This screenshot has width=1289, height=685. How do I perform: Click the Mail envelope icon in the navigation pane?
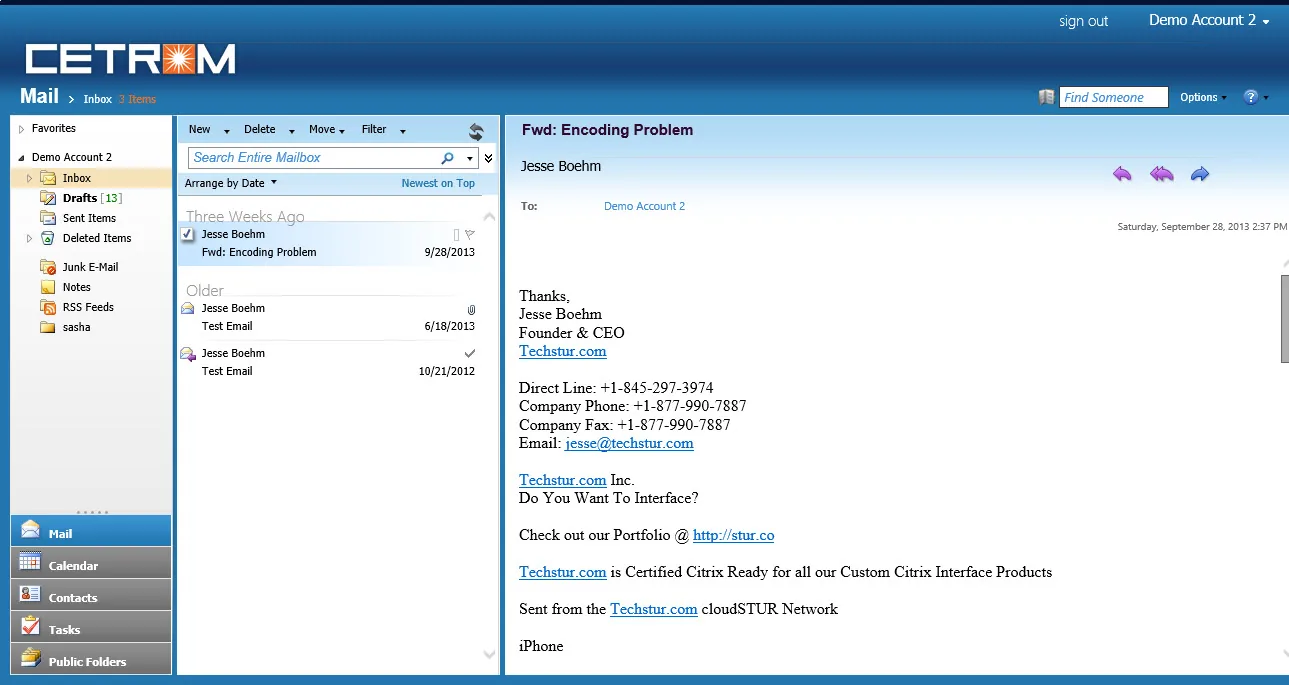click(30, 529)
